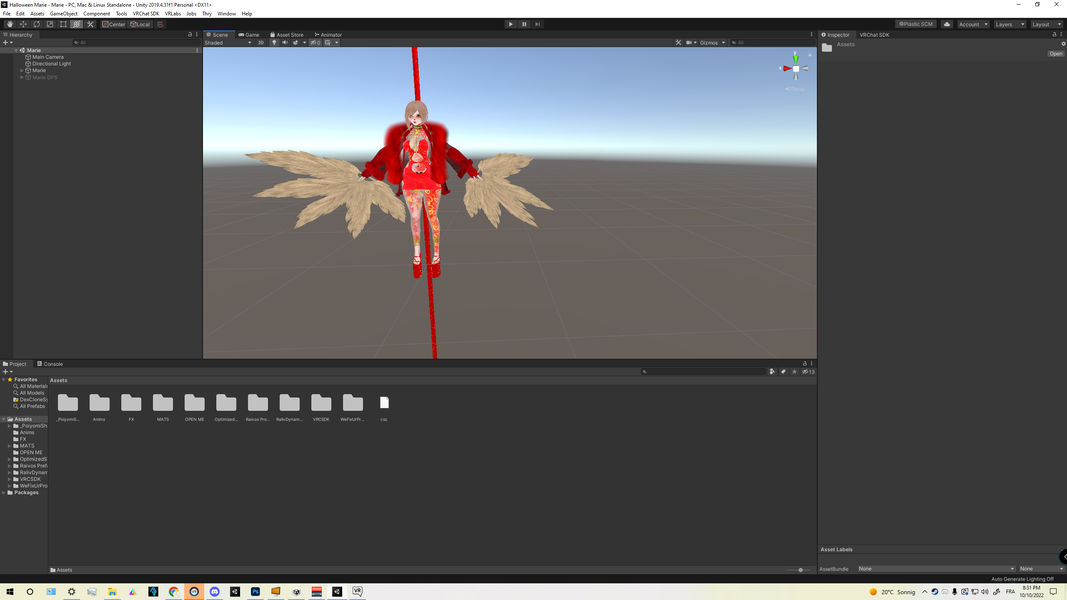Open the Layers dropdown
1067x600 pixels.
[1009, 24]
